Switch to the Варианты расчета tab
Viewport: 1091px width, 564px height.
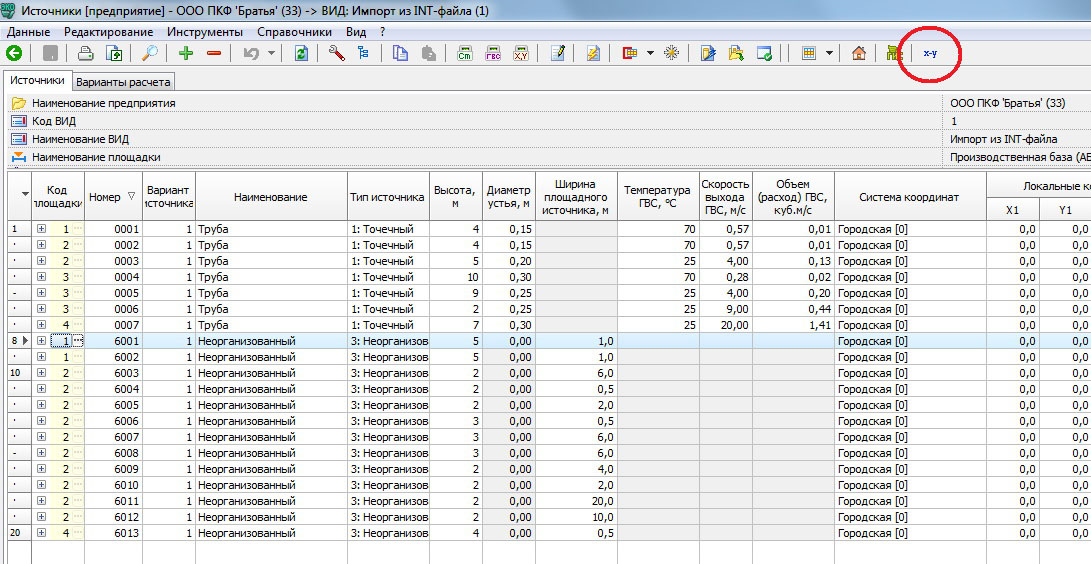click(x=124, y=82)
